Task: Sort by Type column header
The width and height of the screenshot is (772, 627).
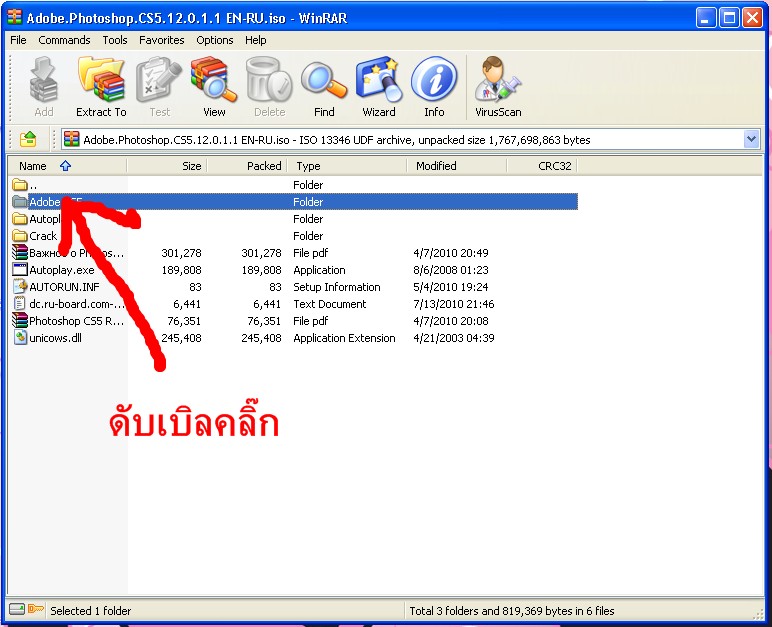Action: (x=348, y=166)
